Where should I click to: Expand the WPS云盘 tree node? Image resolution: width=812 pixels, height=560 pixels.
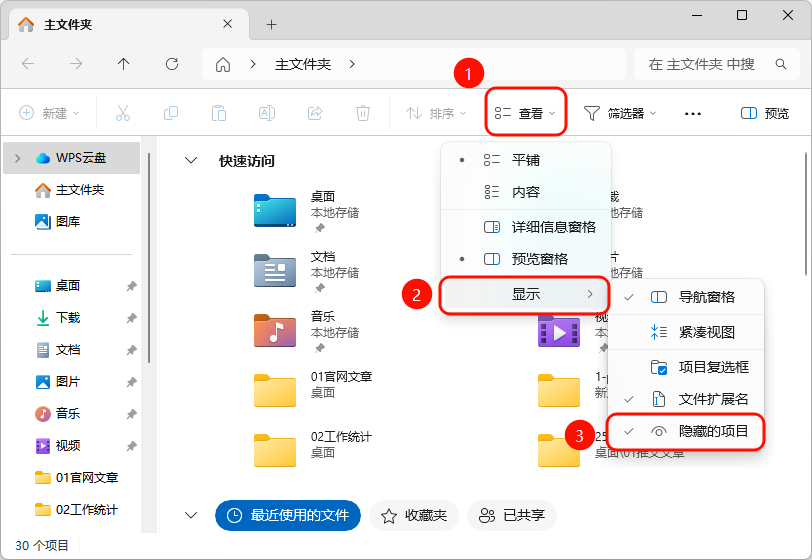tap(18, 158)
